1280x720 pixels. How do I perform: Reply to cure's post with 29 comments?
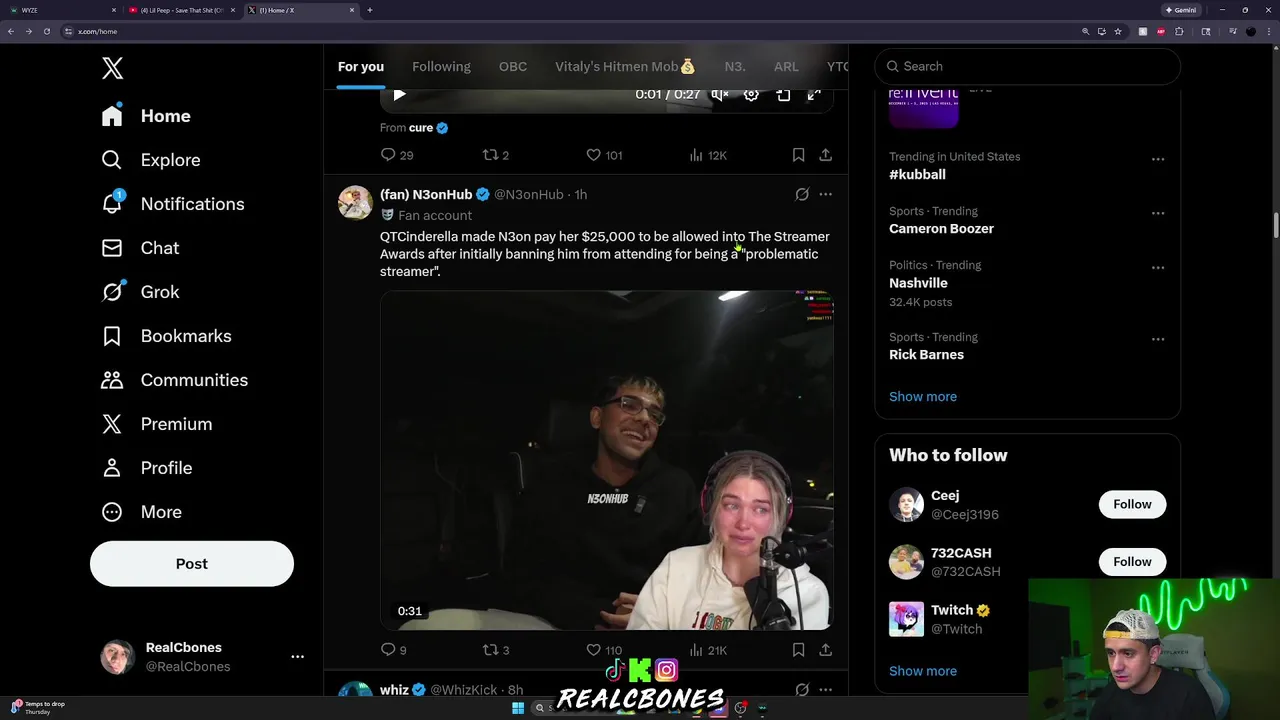pyautogui.click(x=397, y=155)
